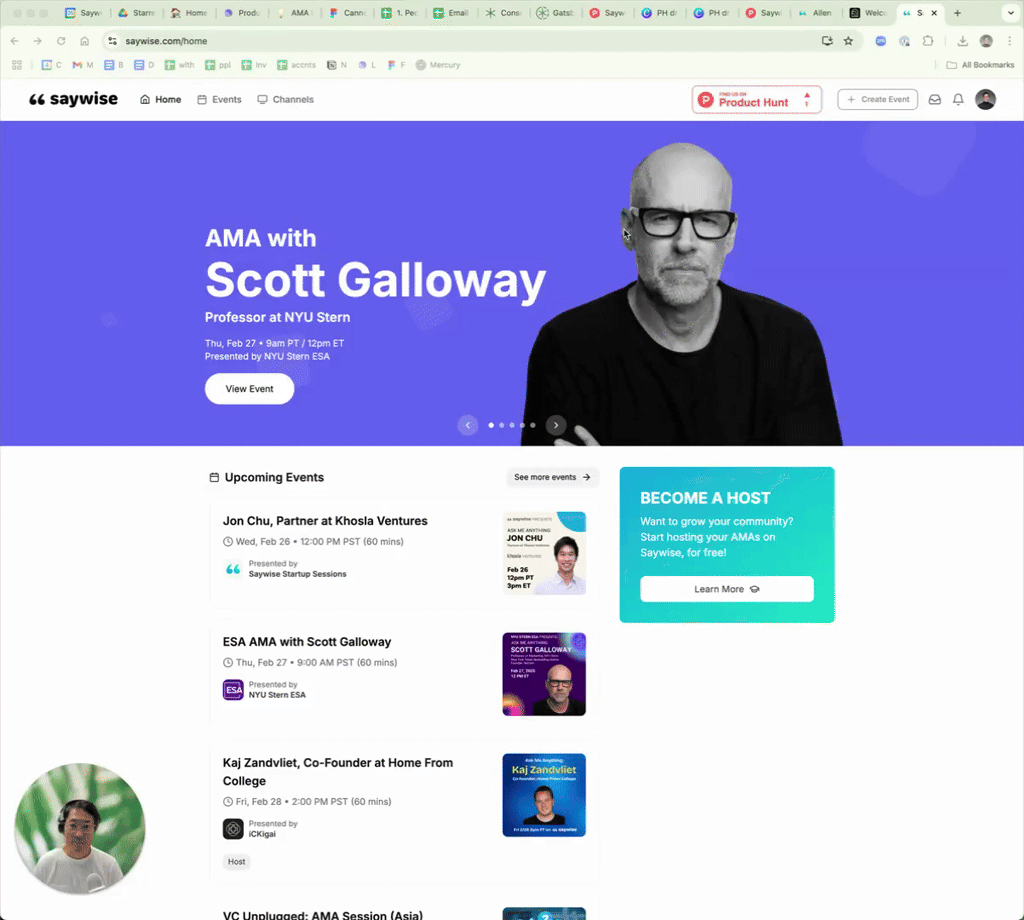Go to previous carousel slide arrow
This screenshot has height=920, width=1024.
coord(468,425)
